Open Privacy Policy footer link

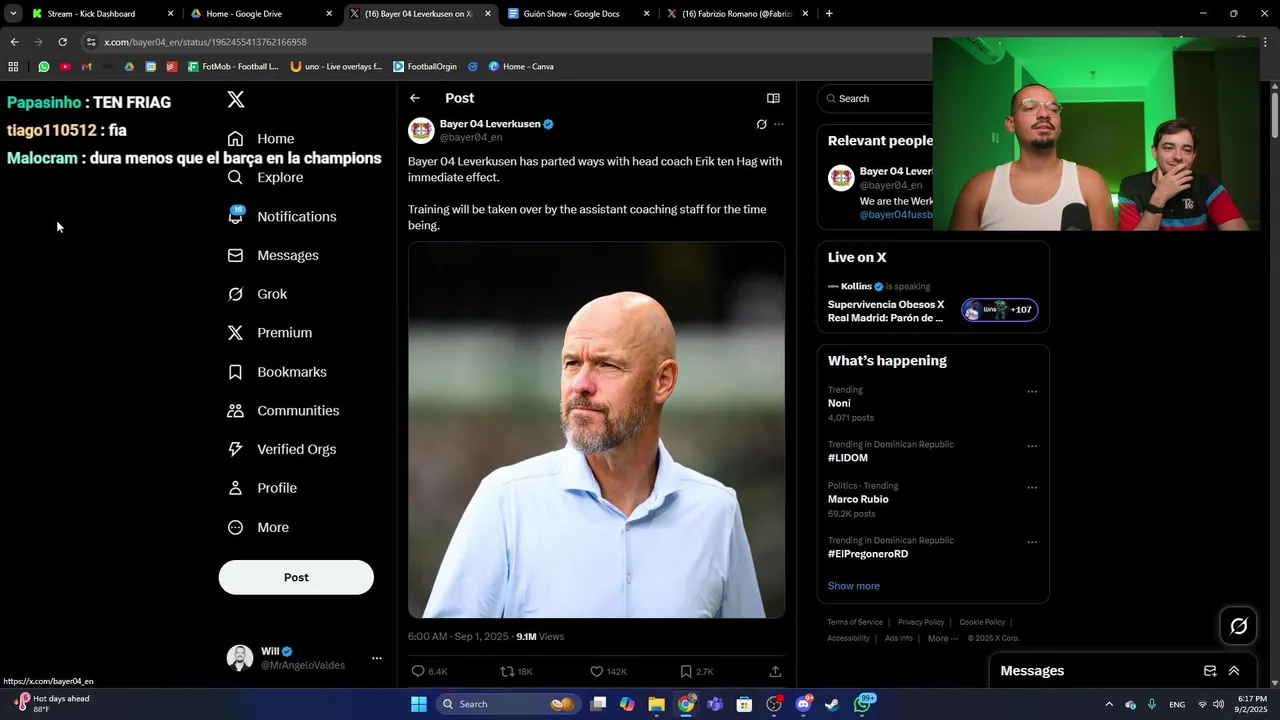click(921, 622)
